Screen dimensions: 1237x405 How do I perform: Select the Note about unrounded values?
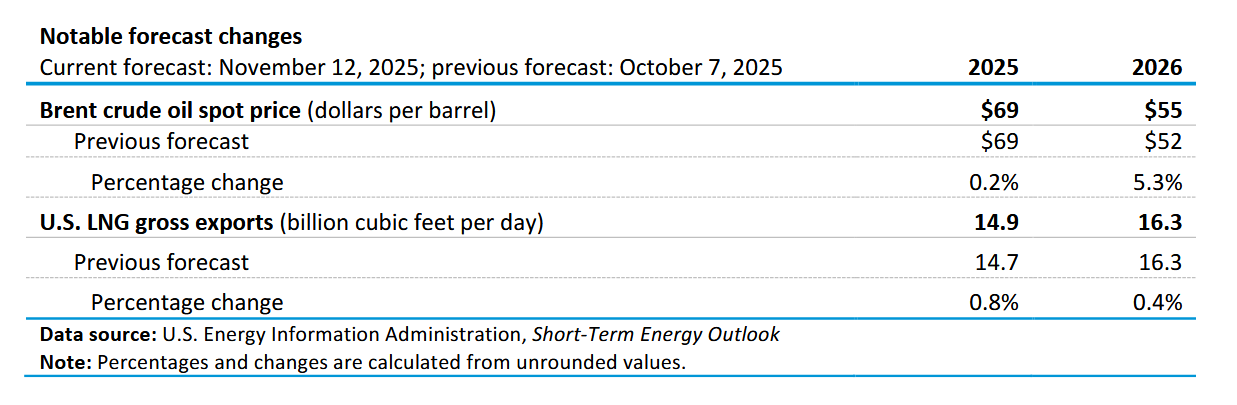[x=363, y=361]
